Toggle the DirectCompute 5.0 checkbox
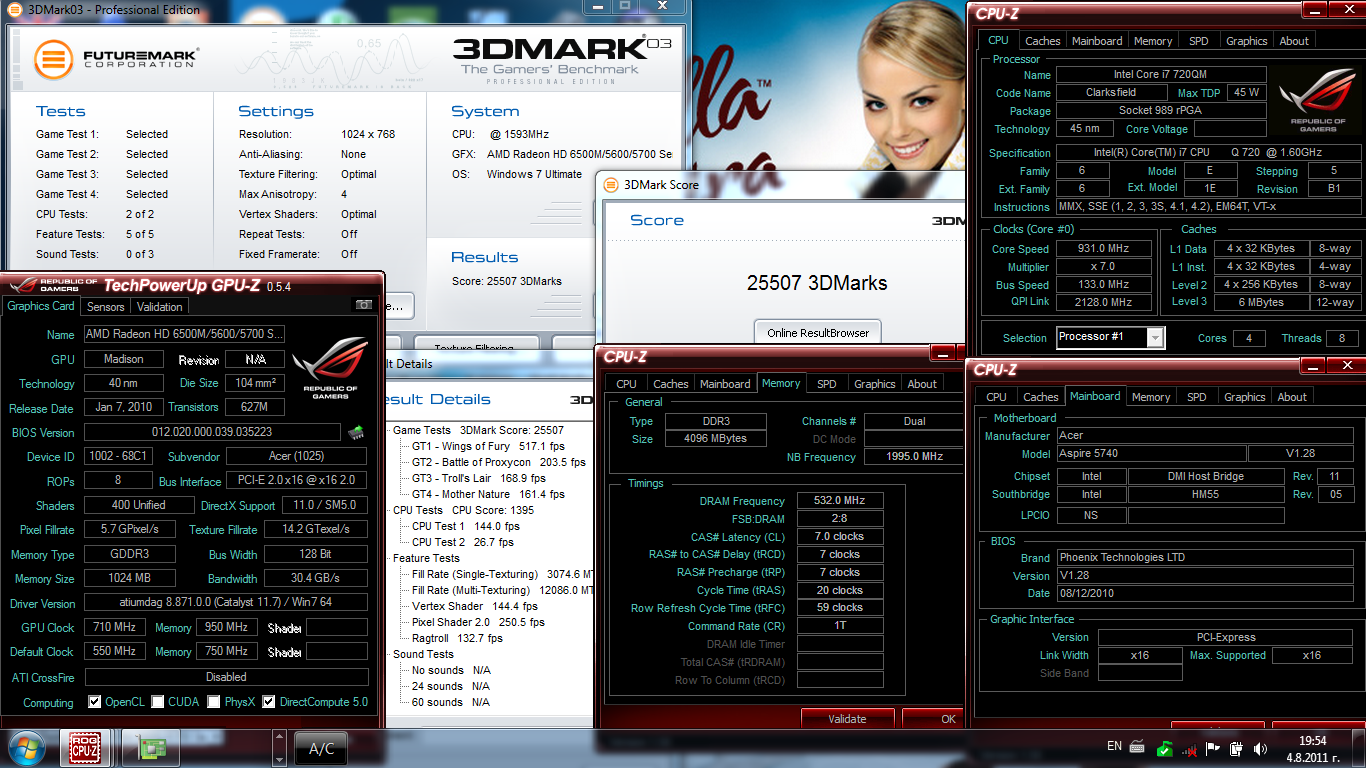 (x=269, y=702)
